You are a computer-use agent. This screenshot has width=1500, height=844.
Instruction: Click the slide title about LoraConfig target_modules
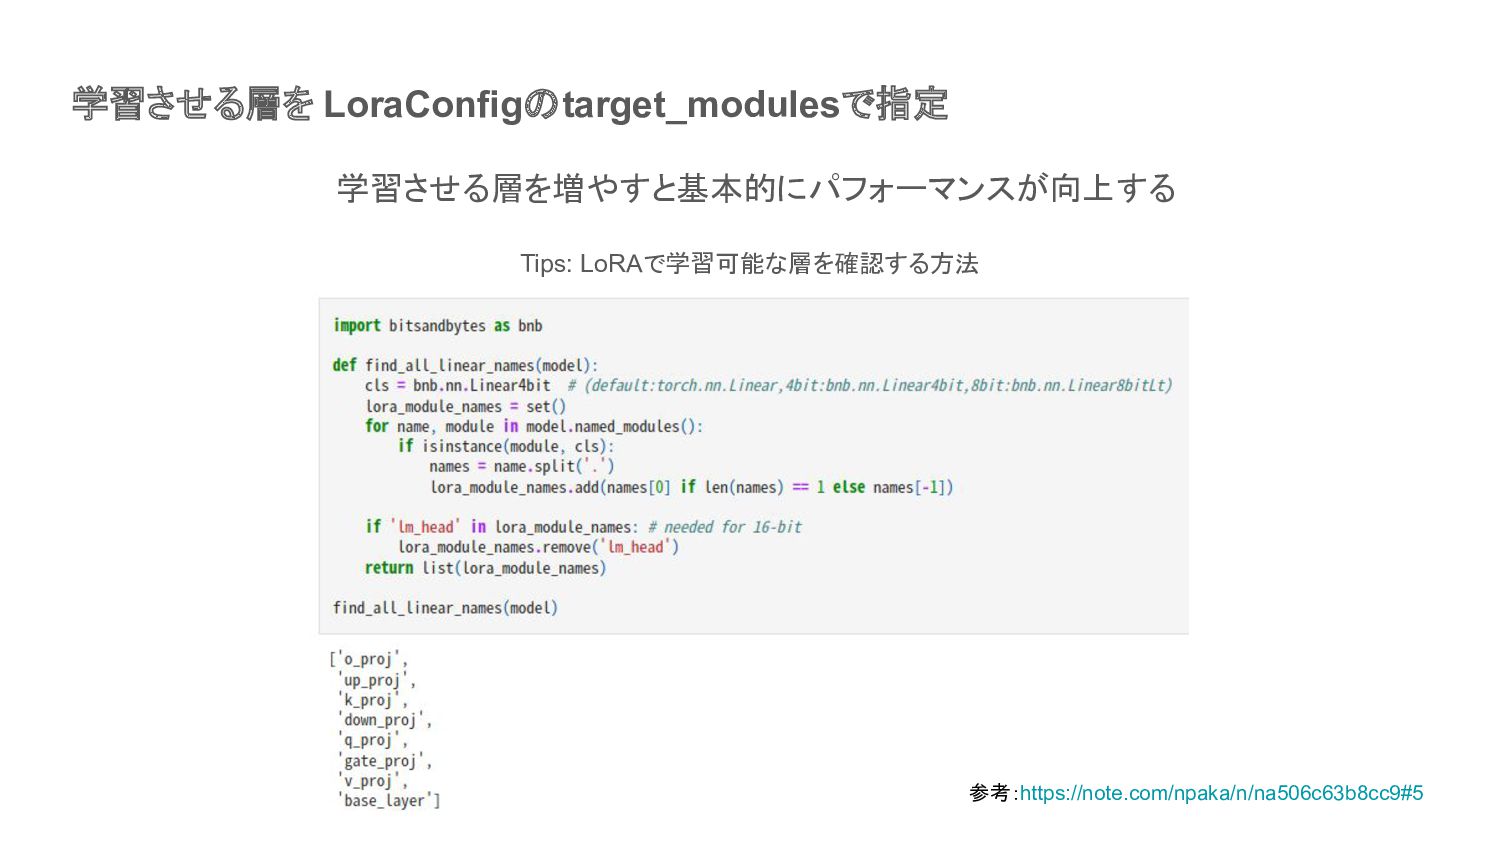[x=510, y=104]
